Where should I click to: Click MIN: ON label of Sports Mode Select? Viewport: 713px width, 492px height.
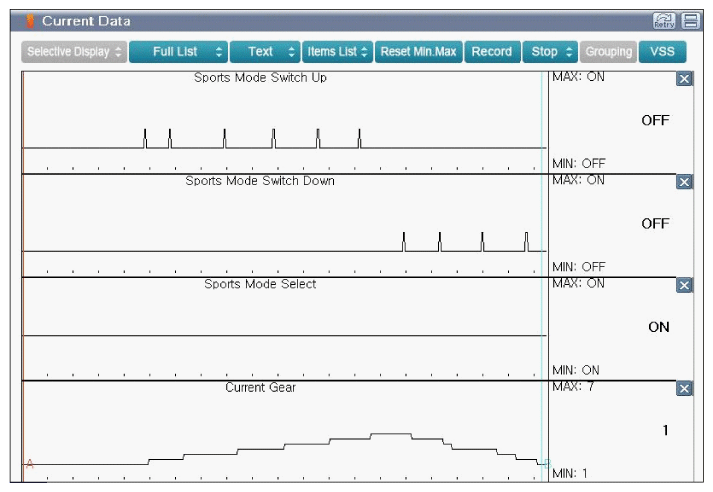pyautogui.click(x=576, y=370)
